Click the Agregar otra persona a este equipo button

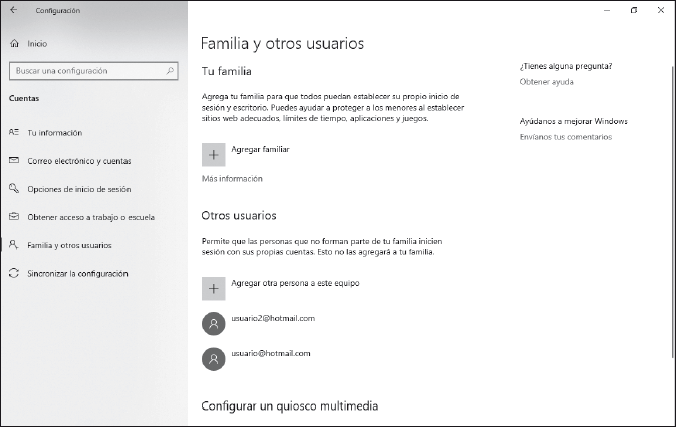295,283
